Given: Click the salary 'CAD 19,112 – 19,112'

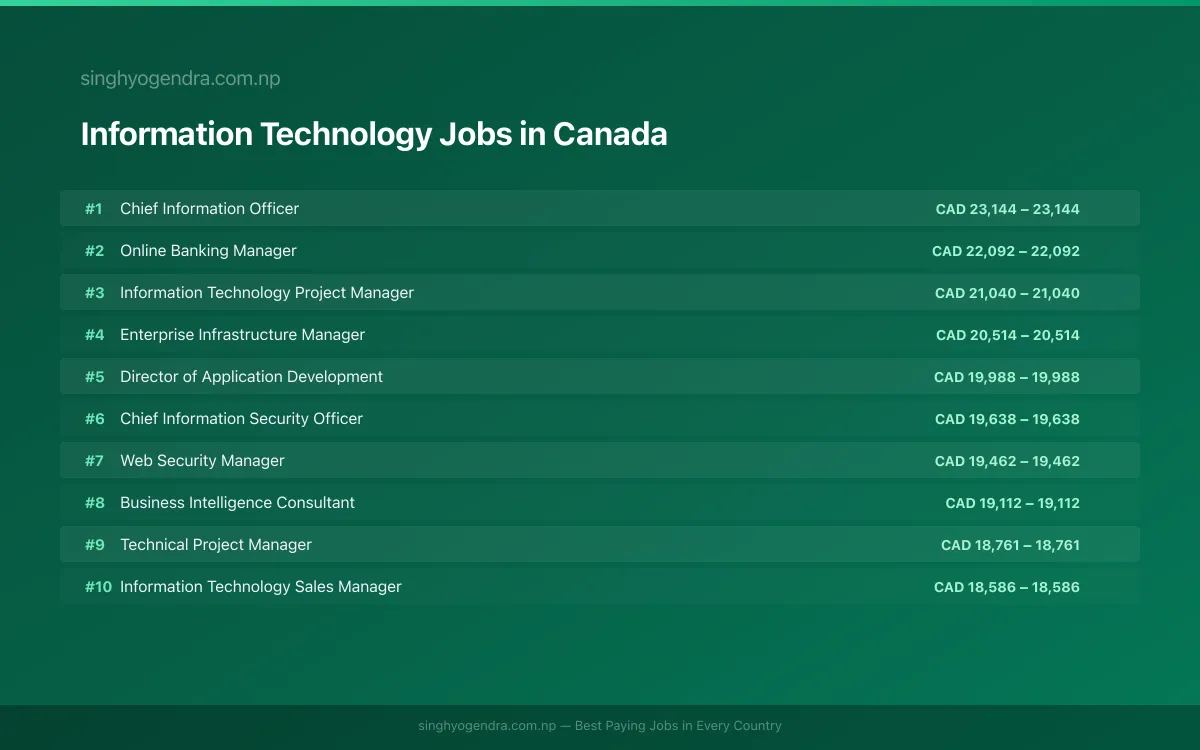Looking at the screenshot, I should coord(1013,503).
